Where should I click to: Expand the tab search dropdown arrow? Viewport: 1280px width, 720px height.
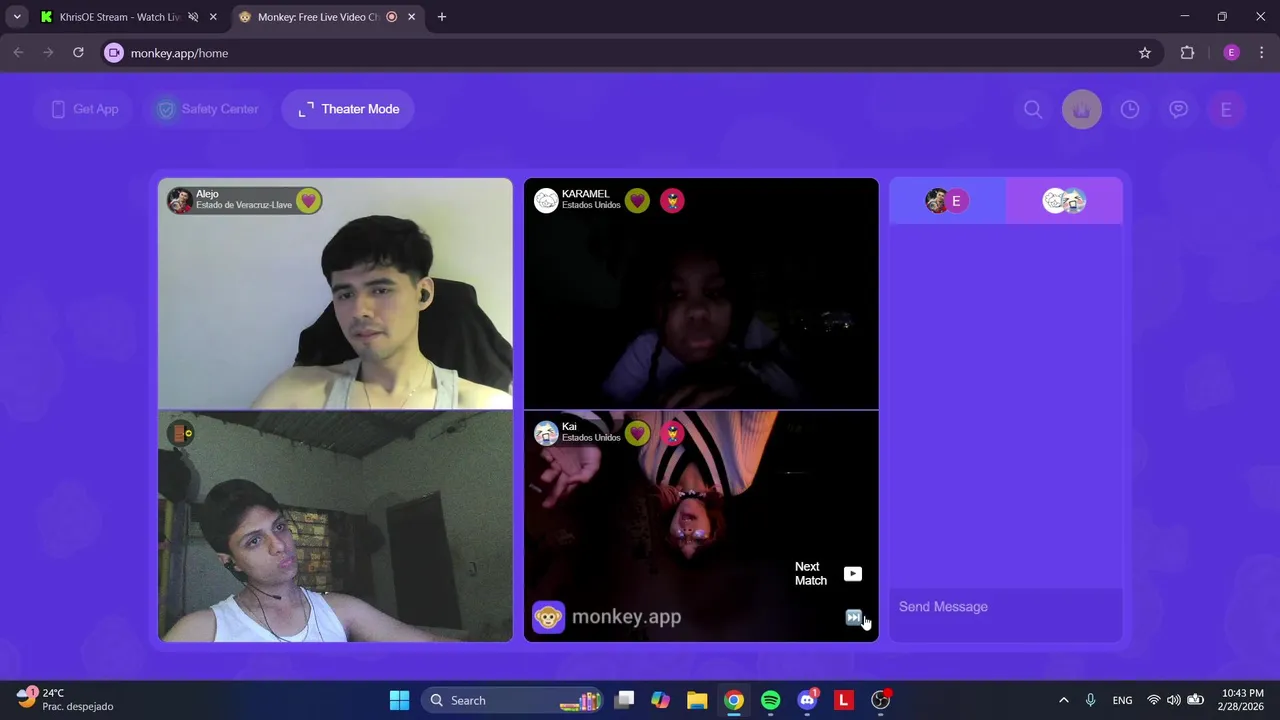pyautogui.click(x=17, y=17)
